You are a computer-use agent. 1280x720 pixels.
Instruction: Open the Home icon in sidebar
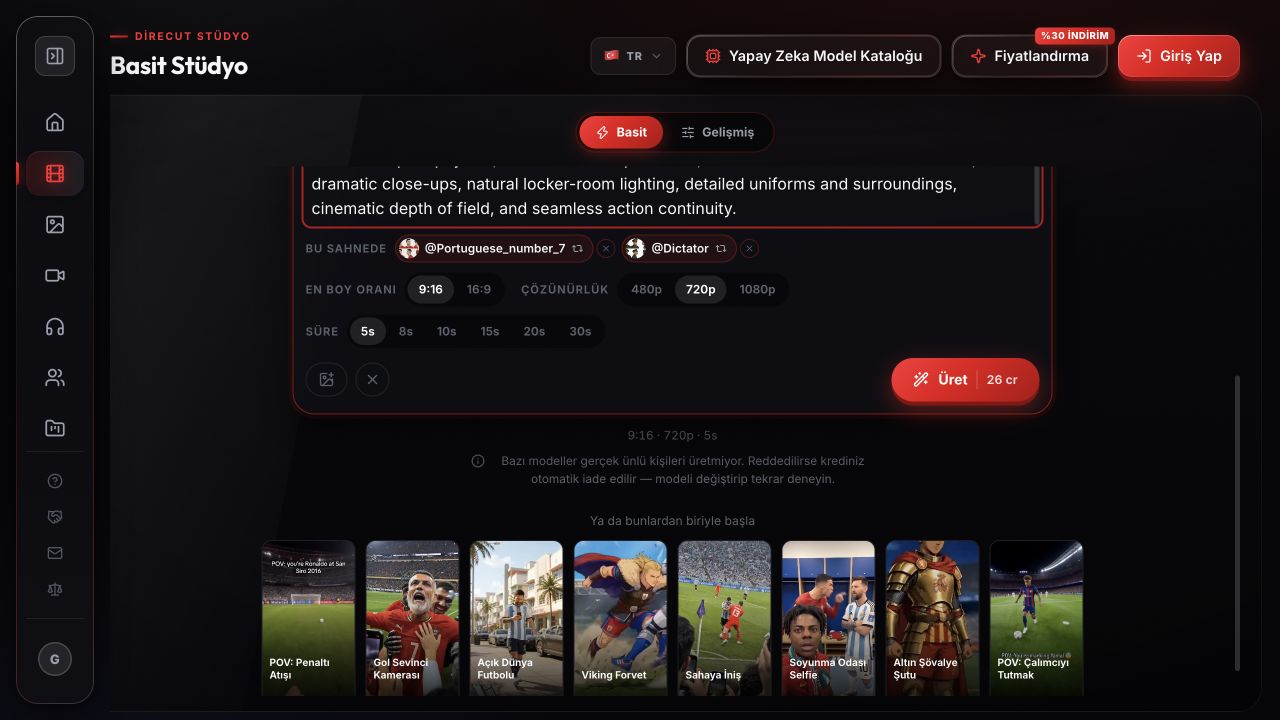(x=55, y=122)
